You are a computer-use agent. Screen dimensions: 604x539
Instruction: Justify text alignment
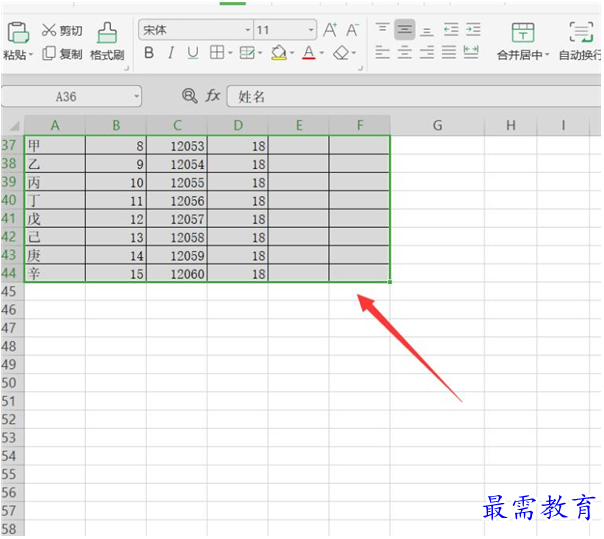[449, 52]
